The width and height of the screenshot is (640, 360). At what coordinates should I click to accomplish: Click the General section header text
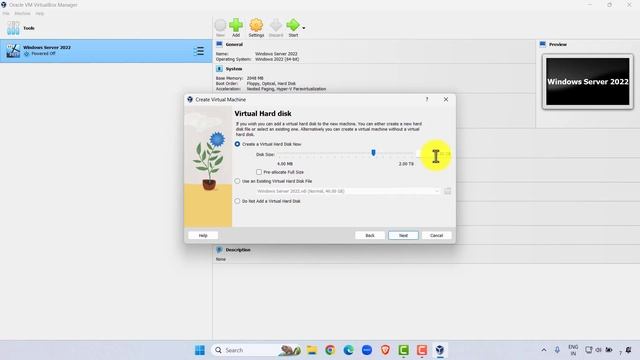(x=234, y=44)
